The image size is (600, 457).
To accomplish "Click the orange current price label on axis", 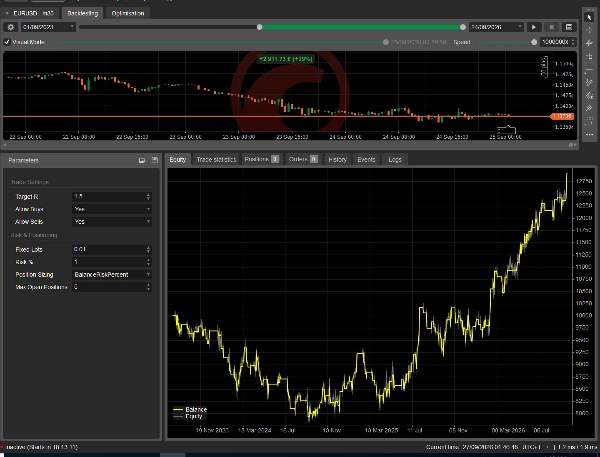I will 562,116.
